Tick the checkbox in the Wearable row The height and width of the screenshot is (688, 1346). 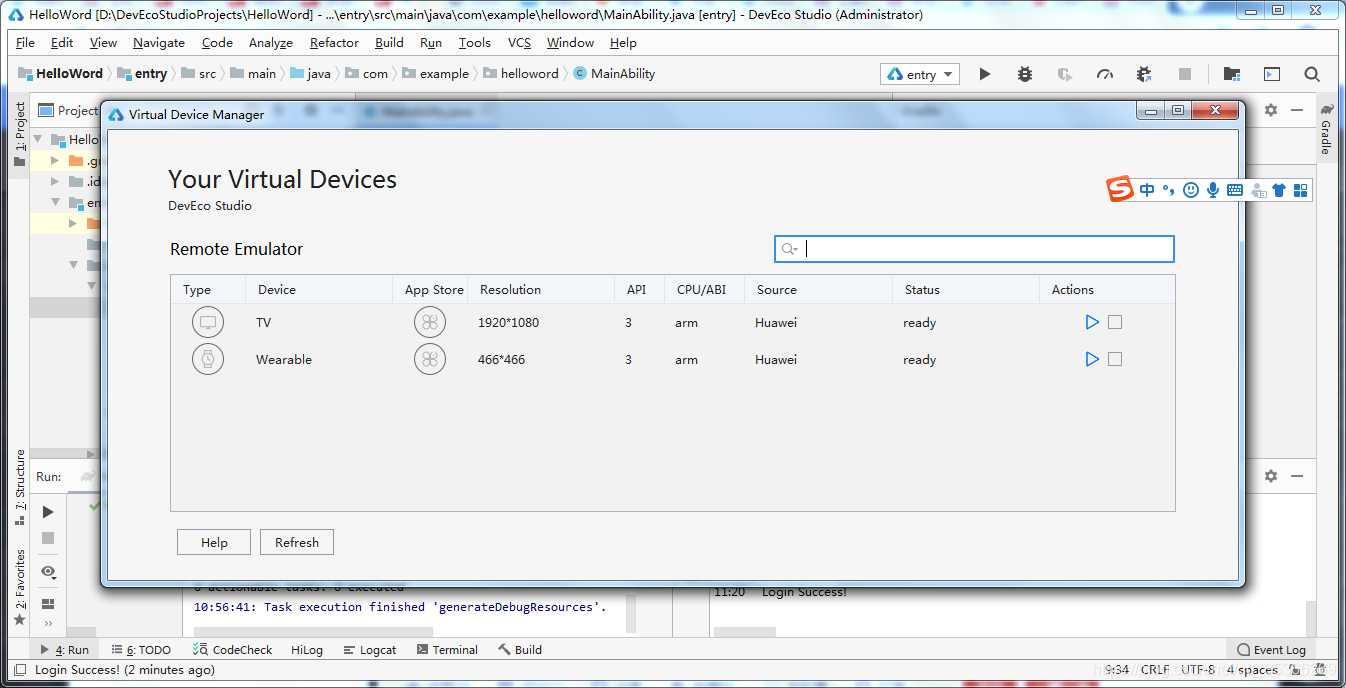[1115, 359]
